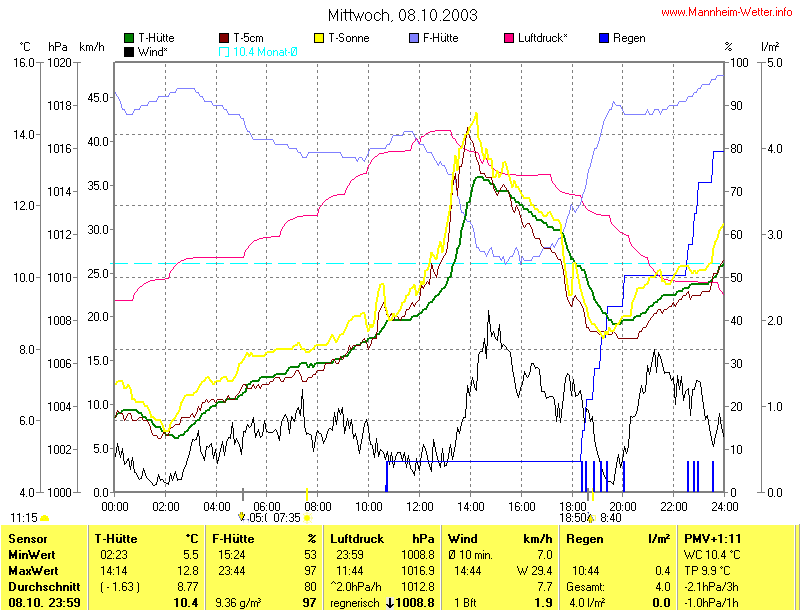Click the sunset sun icon near 18:50
This screenshot has width=800, height=610.
click(590, 518)
